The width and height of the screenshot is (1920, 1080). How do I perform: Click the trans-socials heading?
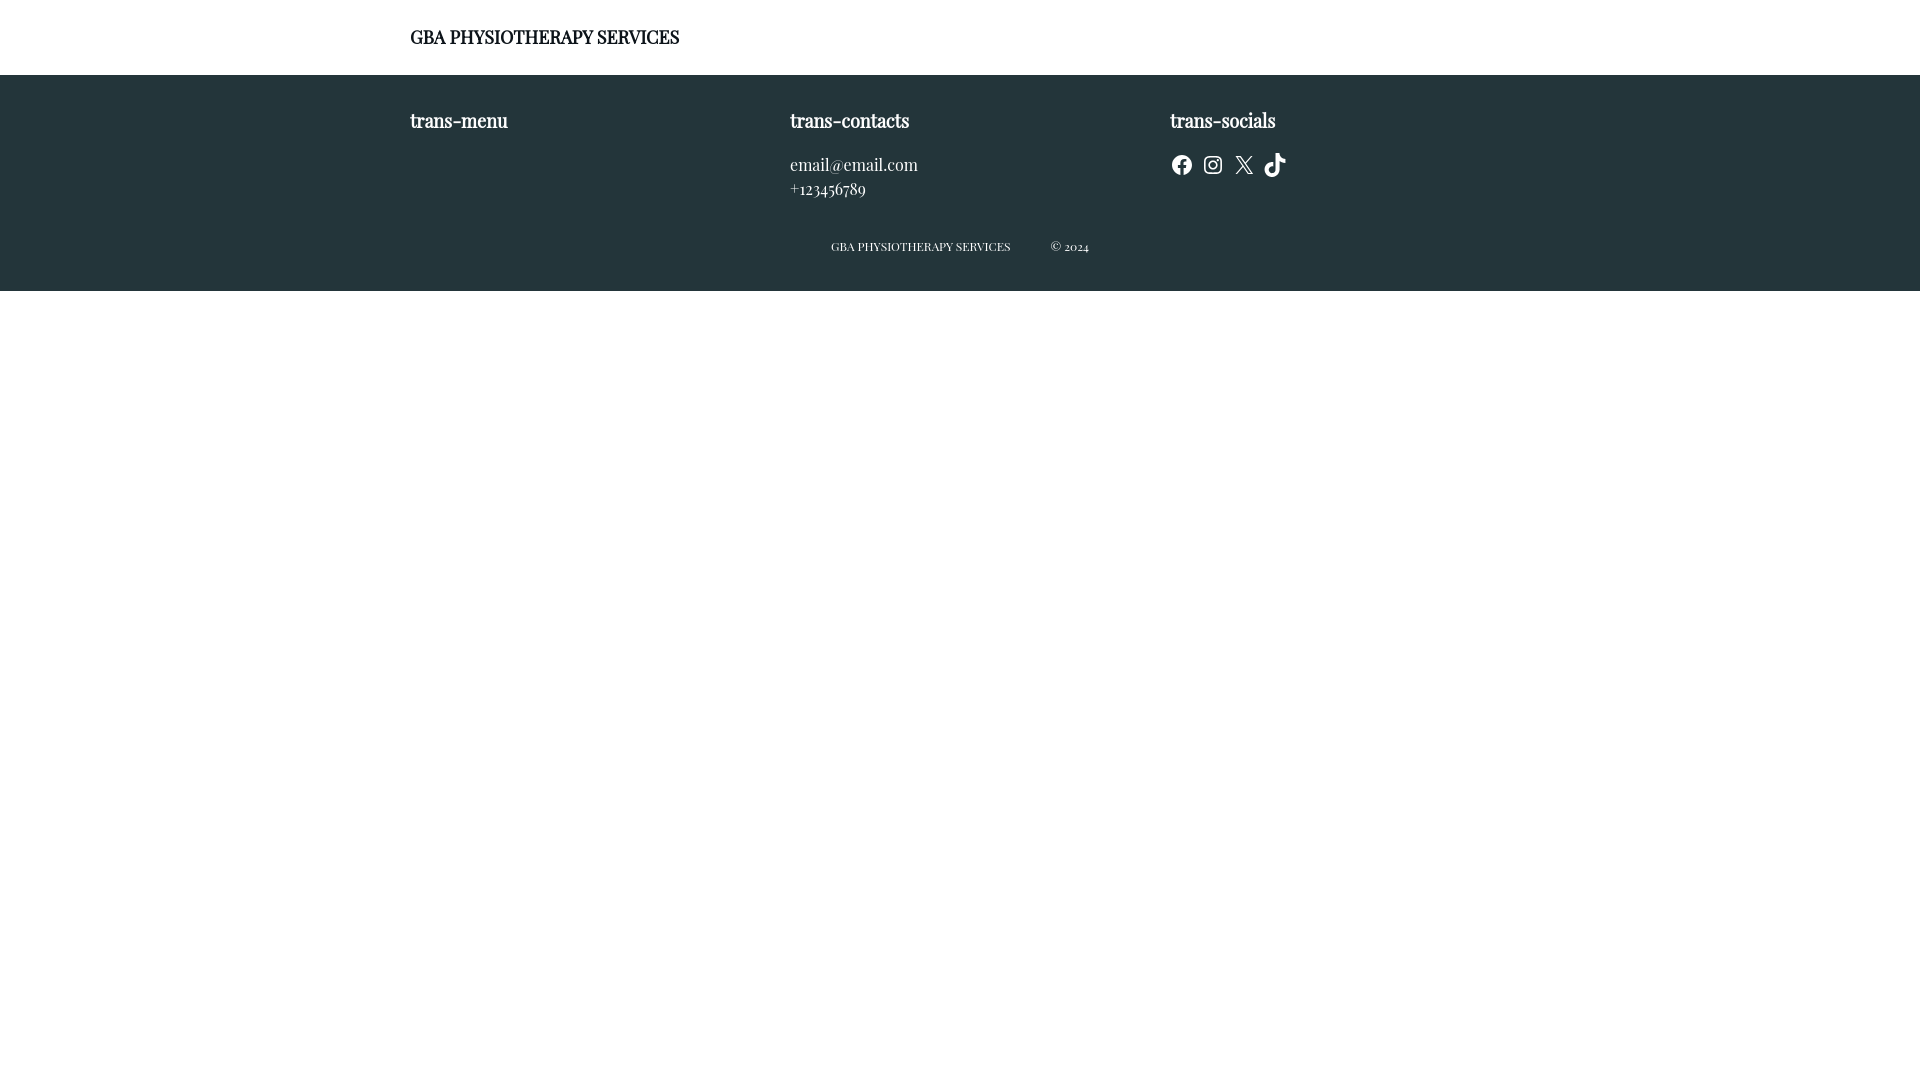(x=1222, y=121)
